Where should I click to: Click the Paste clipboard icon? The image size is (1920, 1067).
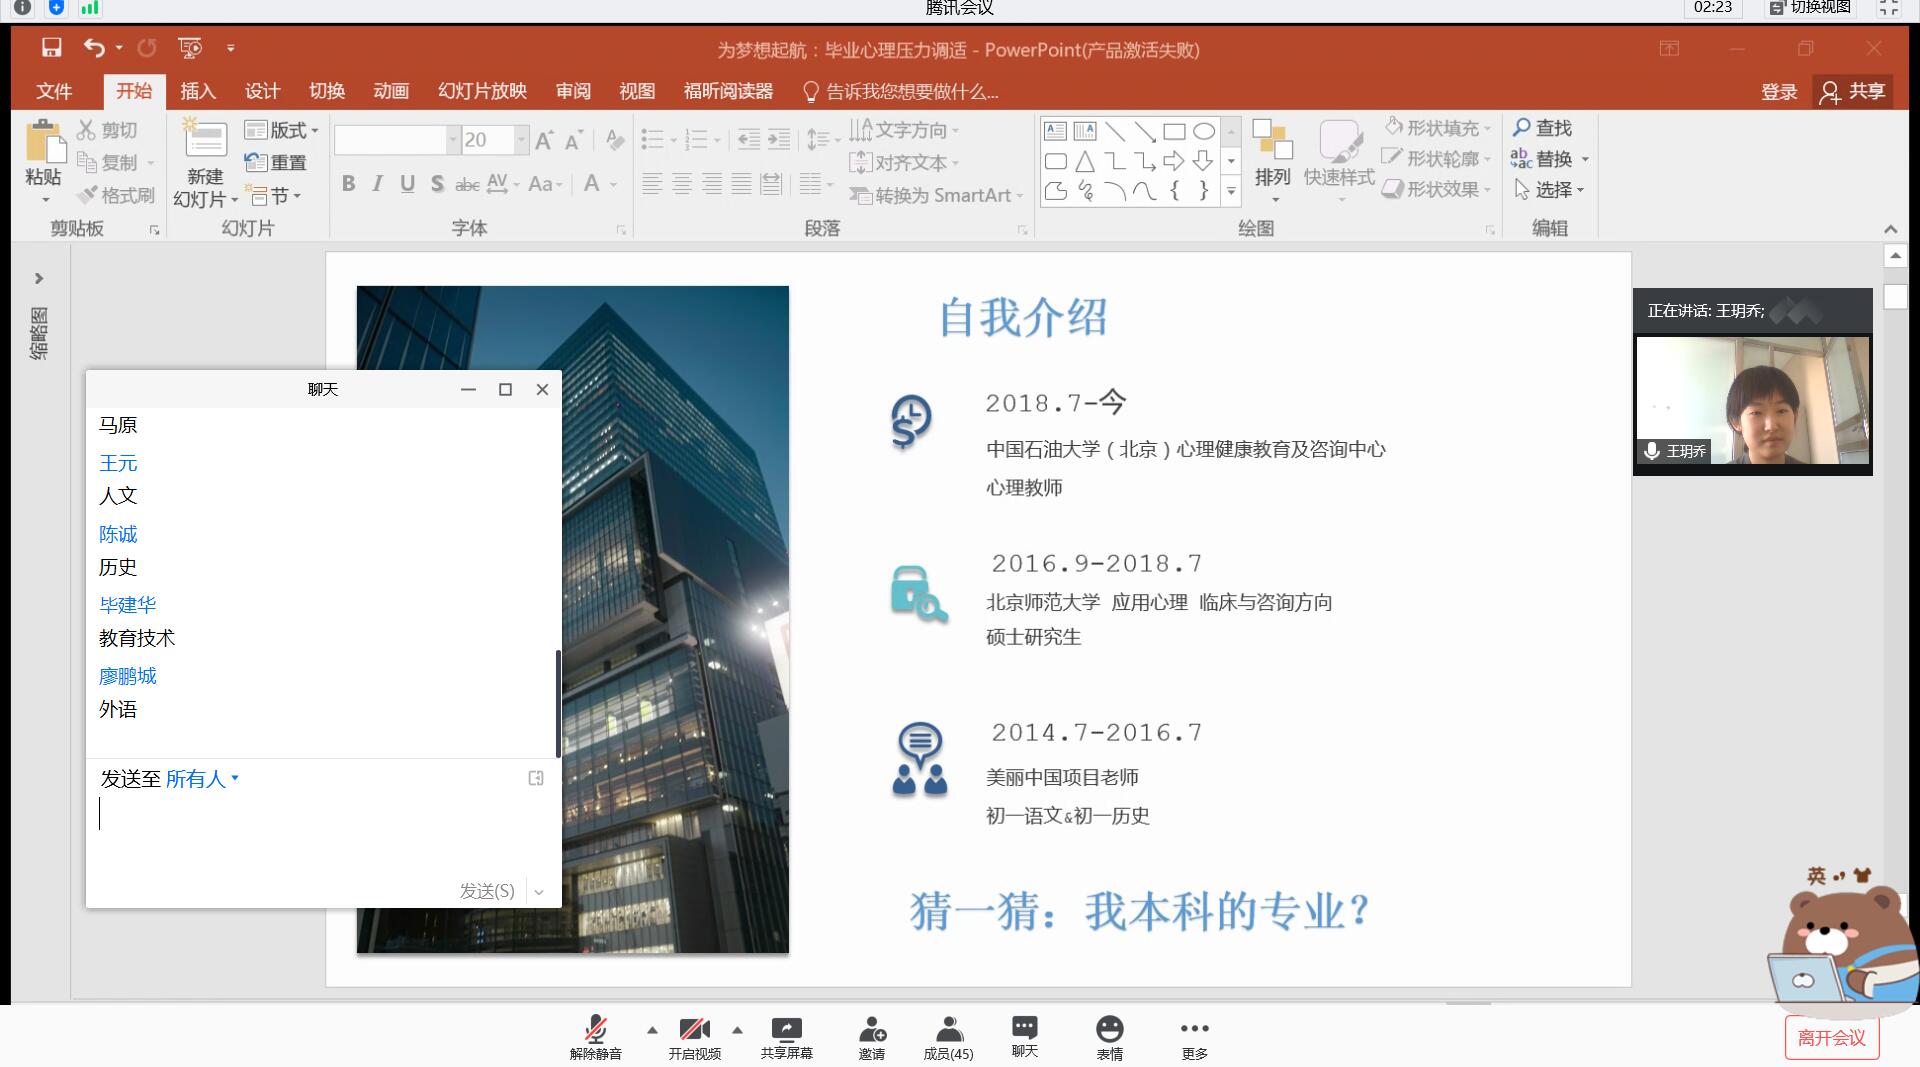click(x=44, y=142)
